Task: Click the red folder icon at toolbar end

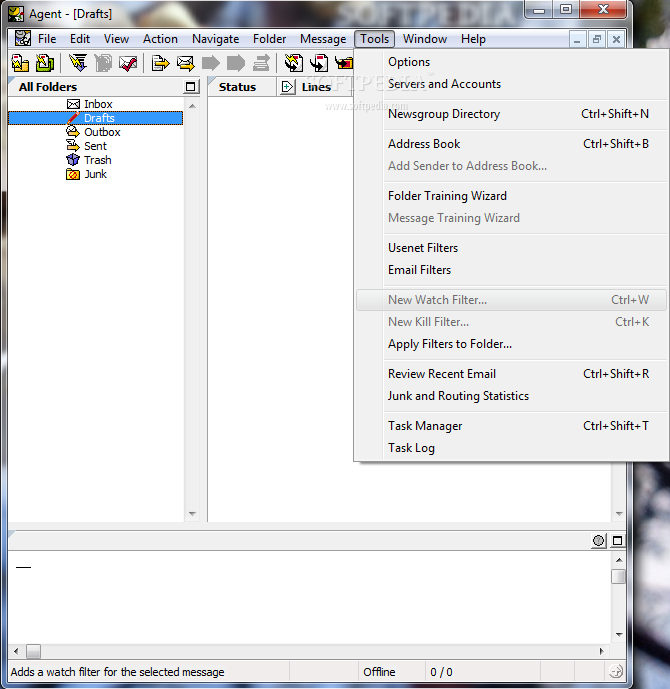Action: coord(344,63)
